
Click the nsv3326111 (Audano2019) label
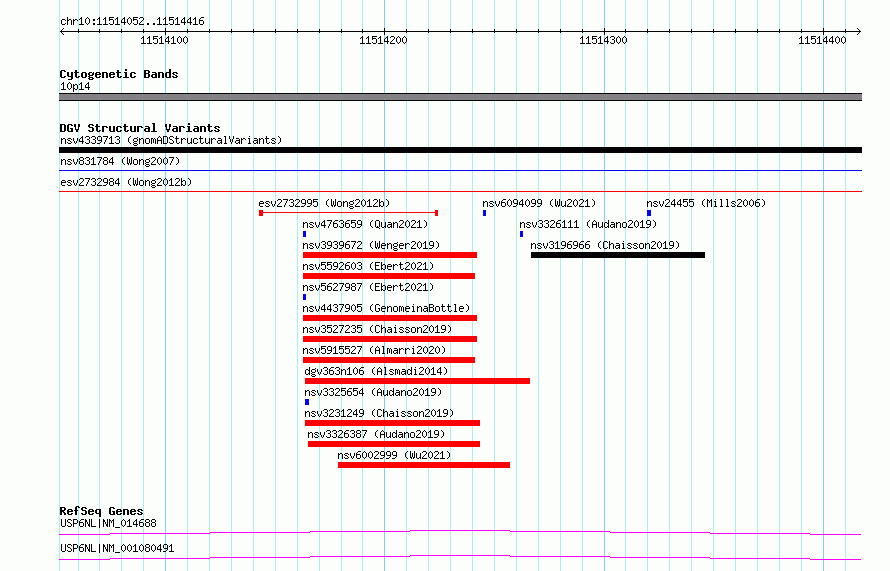tap(588, 224)
